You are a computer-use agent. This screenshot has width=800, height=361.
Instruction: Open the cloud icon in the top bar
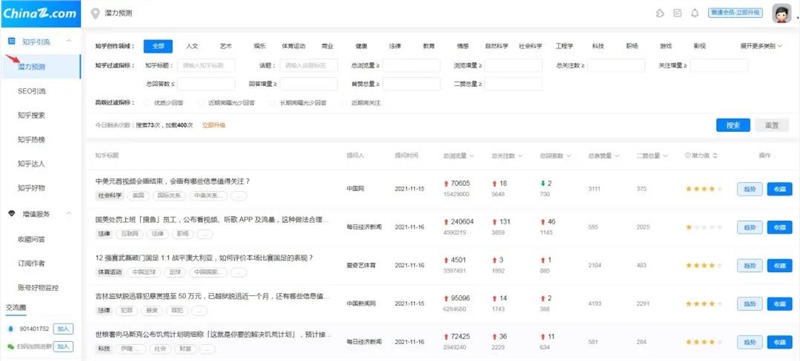[660, 13]
